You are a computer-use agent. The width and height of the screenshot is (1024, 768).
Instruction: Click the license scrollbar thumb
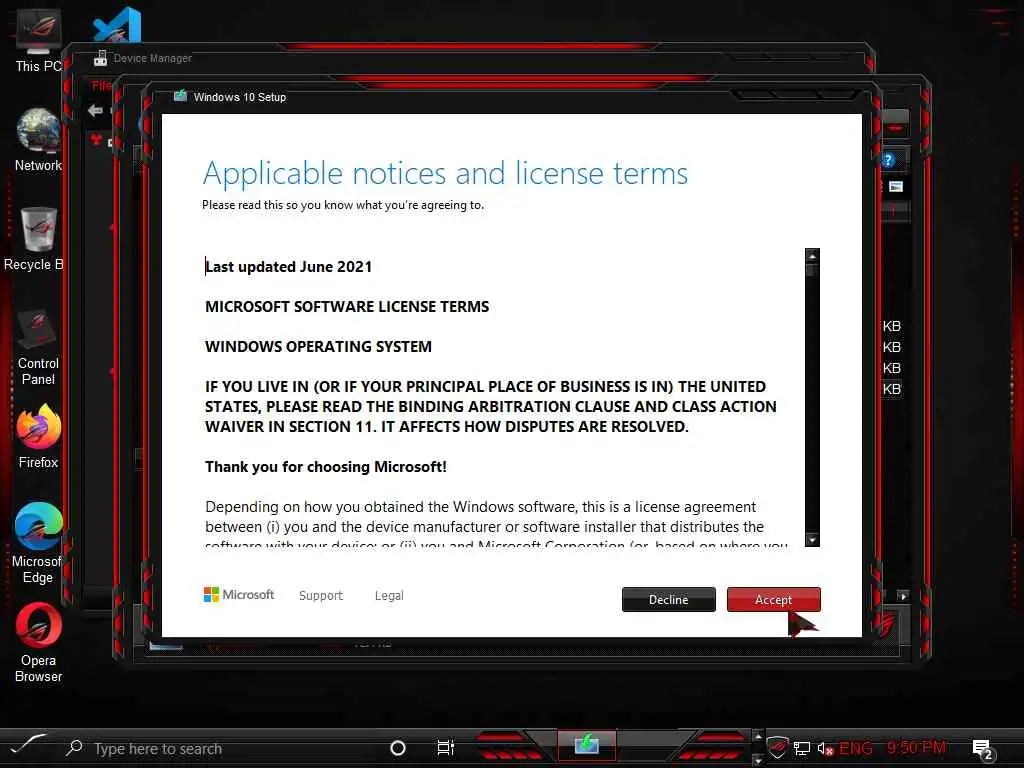[x=812, y=269]
